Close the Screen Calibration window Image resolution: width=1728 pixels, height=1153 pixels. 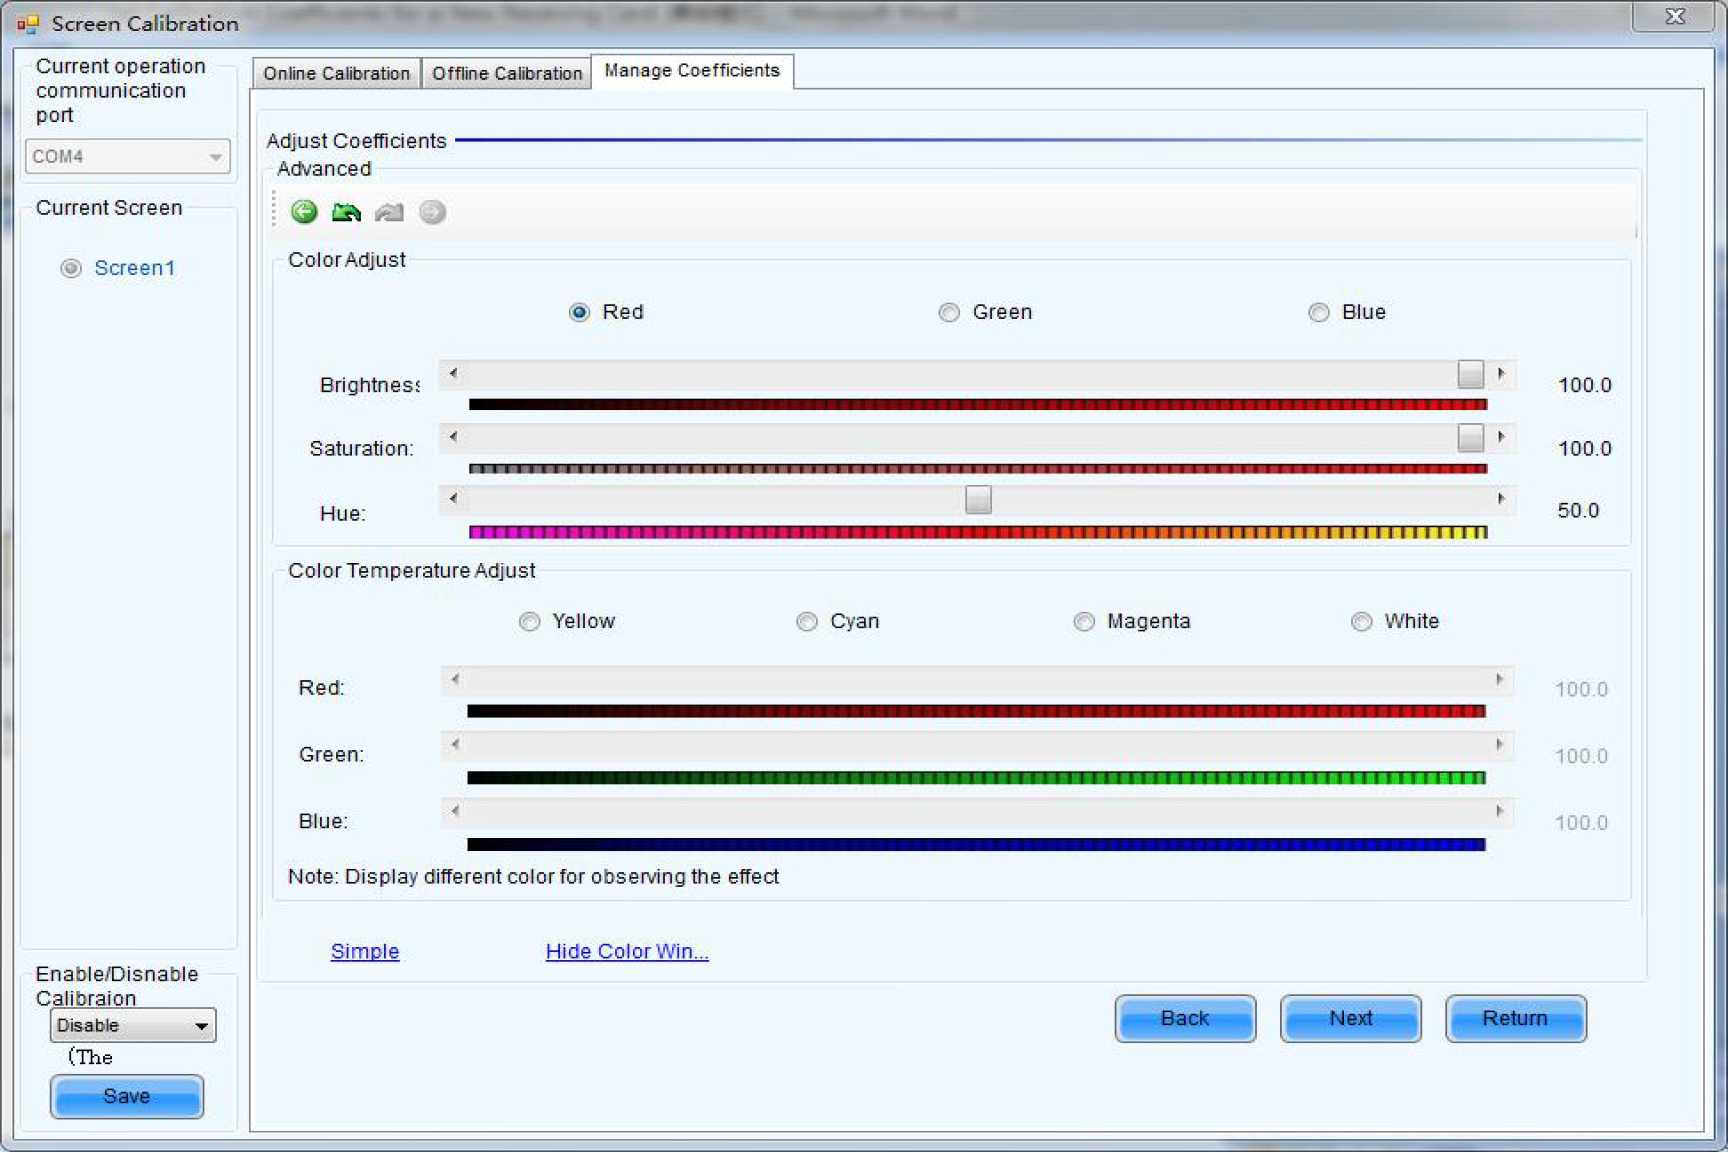coord(1674,16)
